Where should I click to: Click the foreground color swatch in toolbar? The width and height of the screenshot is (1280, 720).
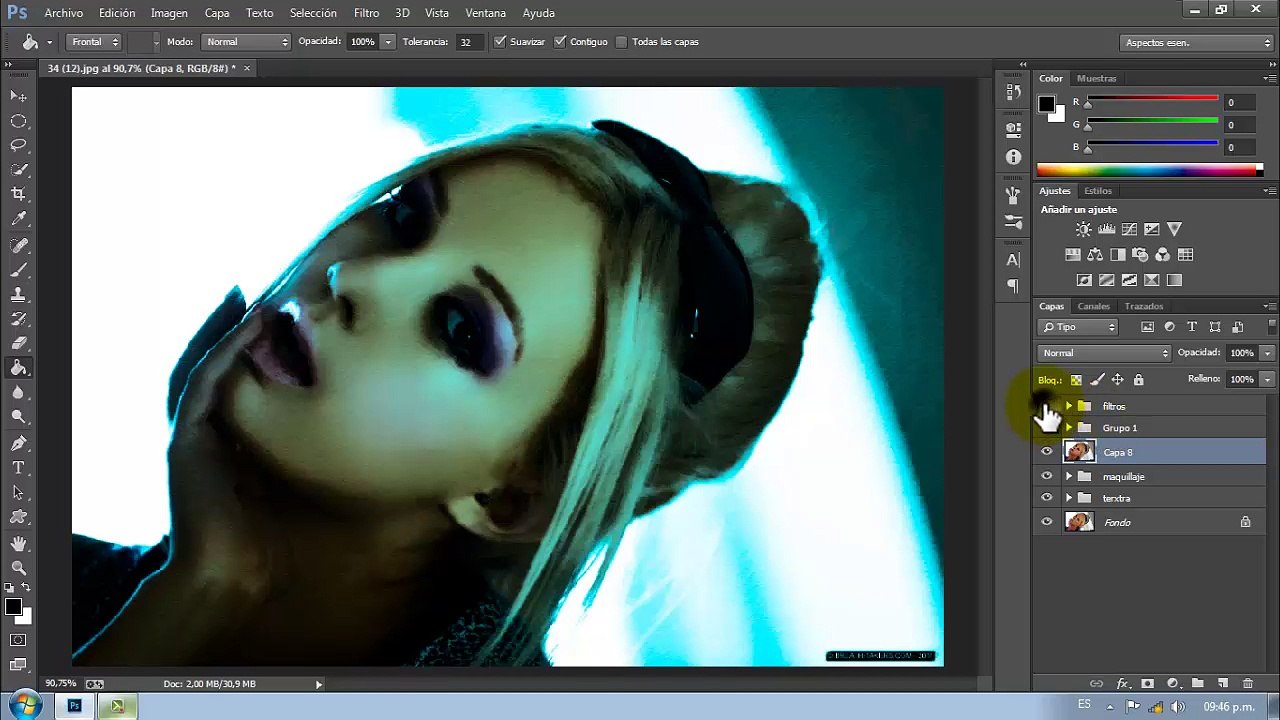point(13,607)
